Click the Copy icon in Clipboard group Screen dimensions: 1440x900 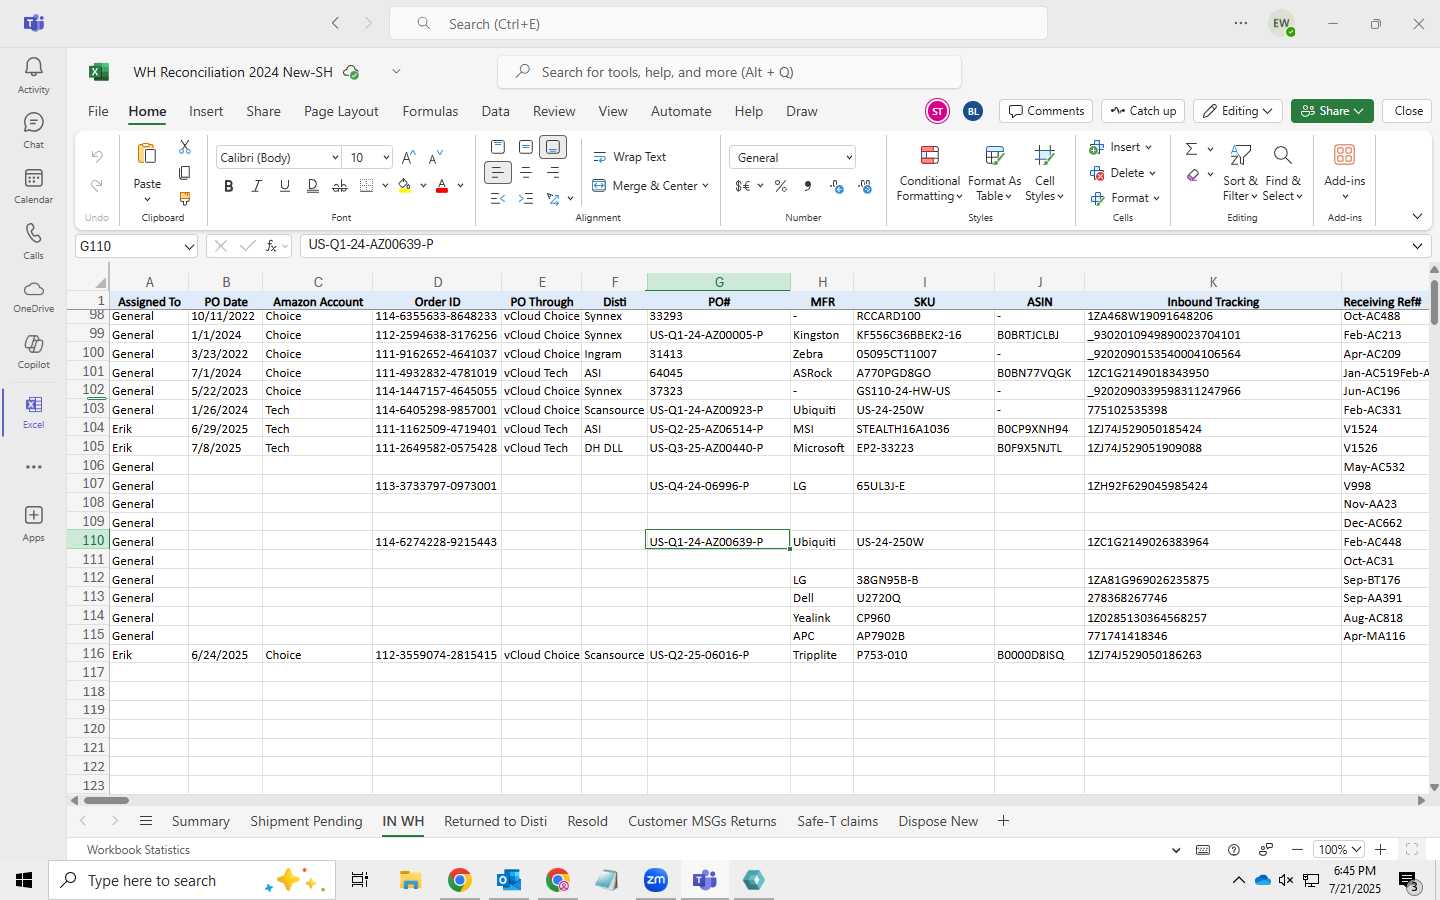point(185,173)
